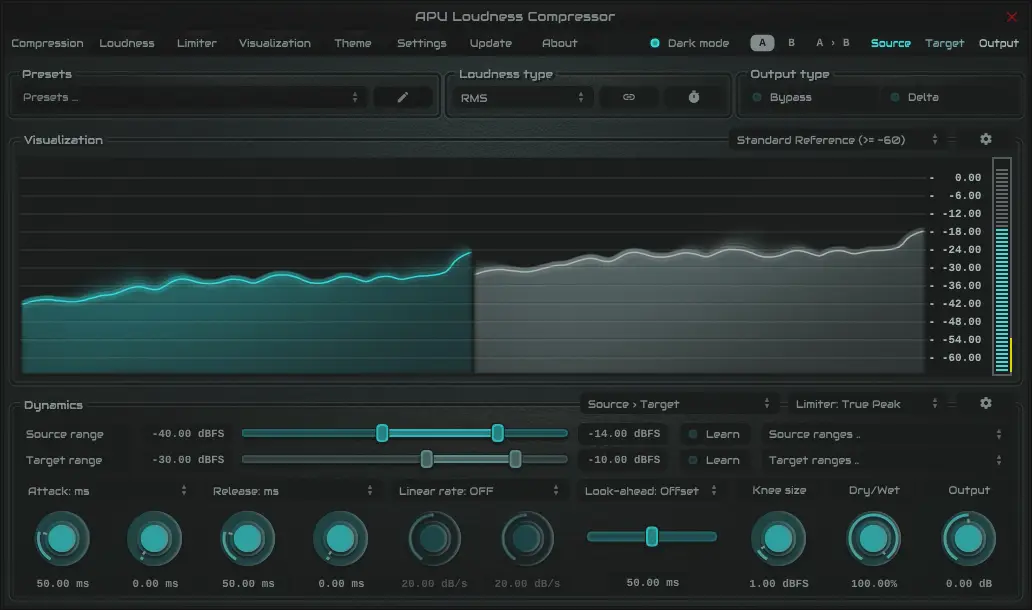This screenshot has width=1032, height=610.
Task: Click Source range right slider handle
Action: click(498, 433)
